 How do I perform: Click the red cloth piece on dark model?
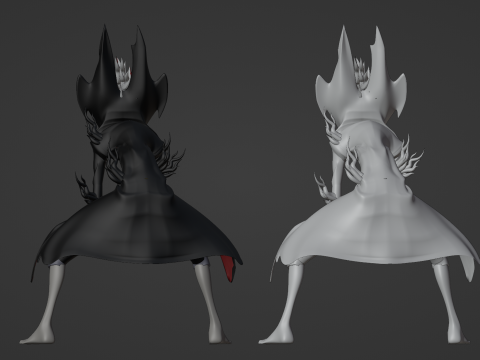229,268
